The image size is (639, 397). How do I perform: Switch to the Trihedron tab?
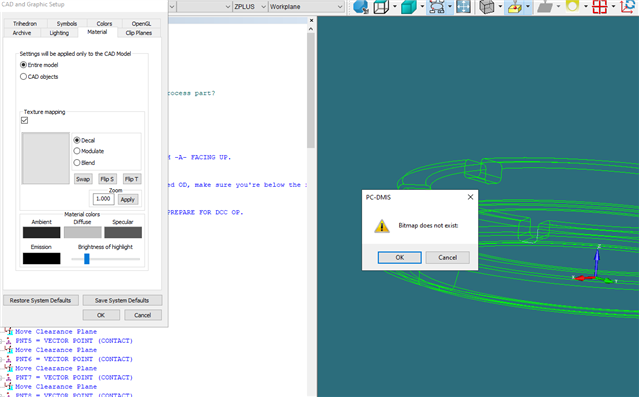tap(25, 24)
